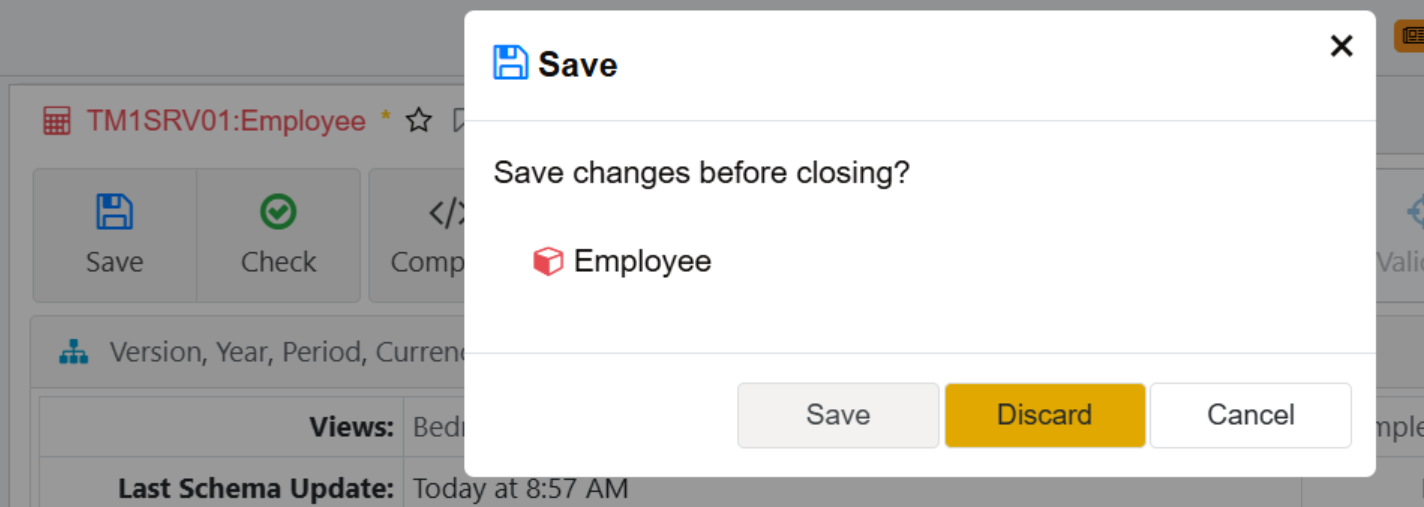Click the blue Save toolbar icon
The width and height of the screenshot is (1424, 507).
(x=114, y=212)
